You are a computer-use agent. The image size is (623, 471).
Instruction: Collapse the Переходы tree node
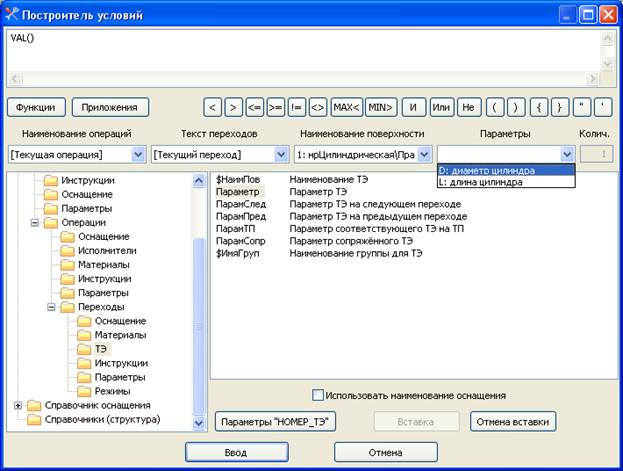(x=51, y=307)
